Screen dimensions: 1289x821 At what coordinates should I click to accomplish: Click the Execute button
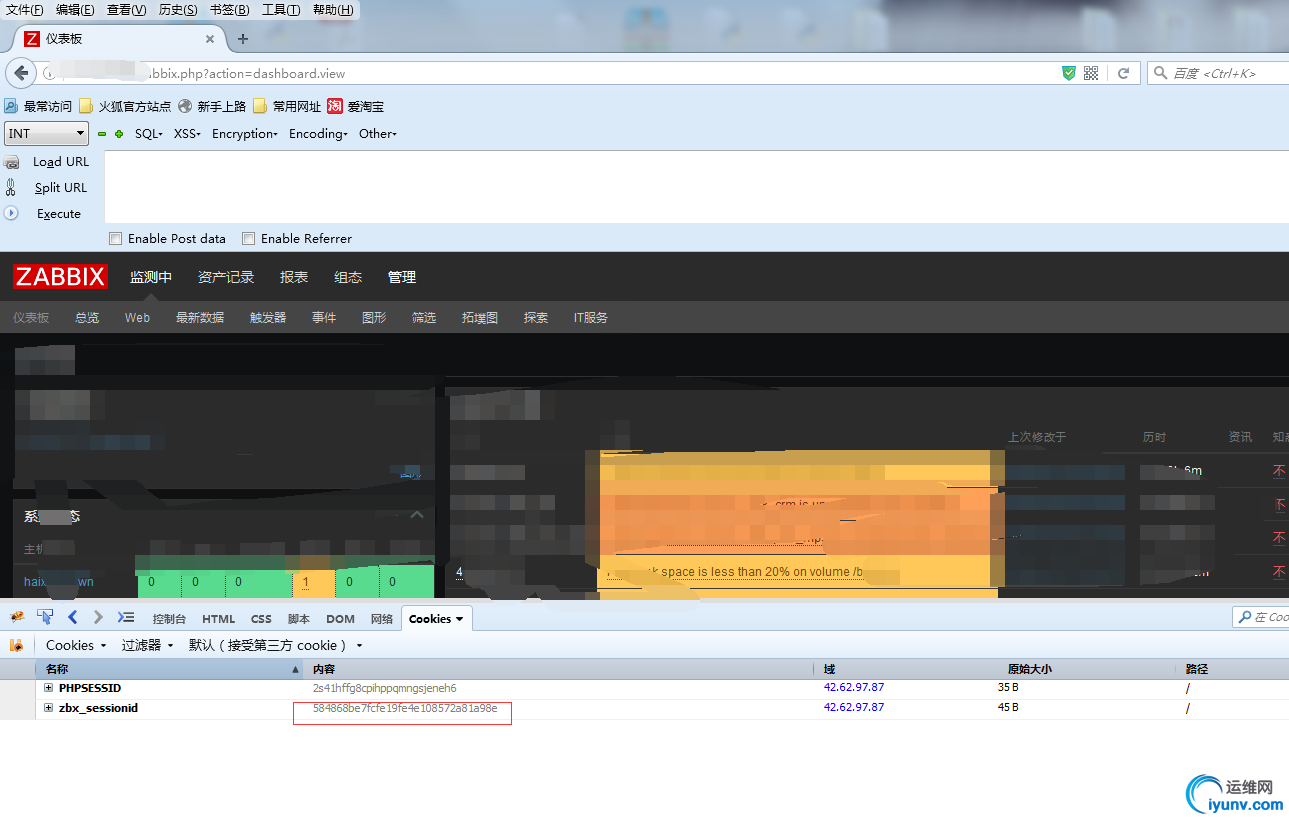(59, 213)
